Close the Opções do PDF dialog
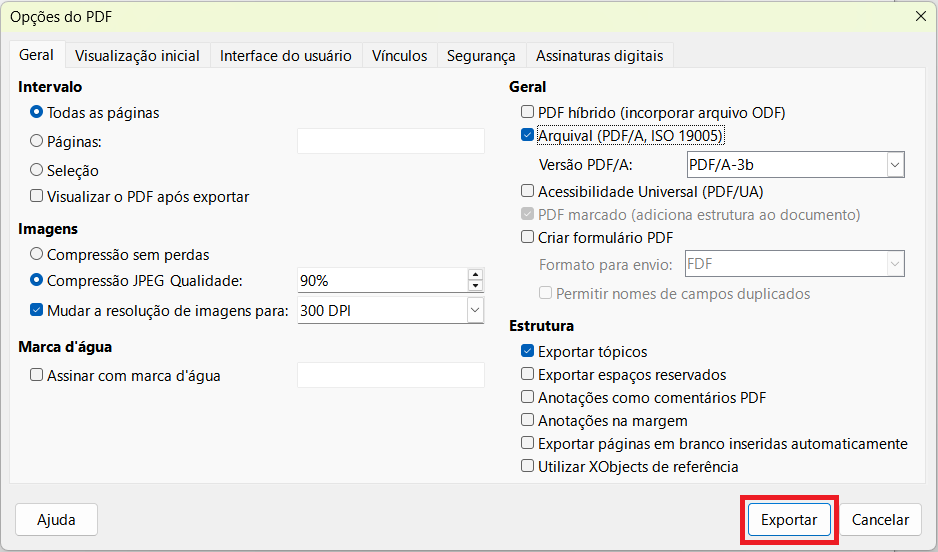Image resolution: width=938 pixels, height=552 pixels. click(x=920, y=15)
